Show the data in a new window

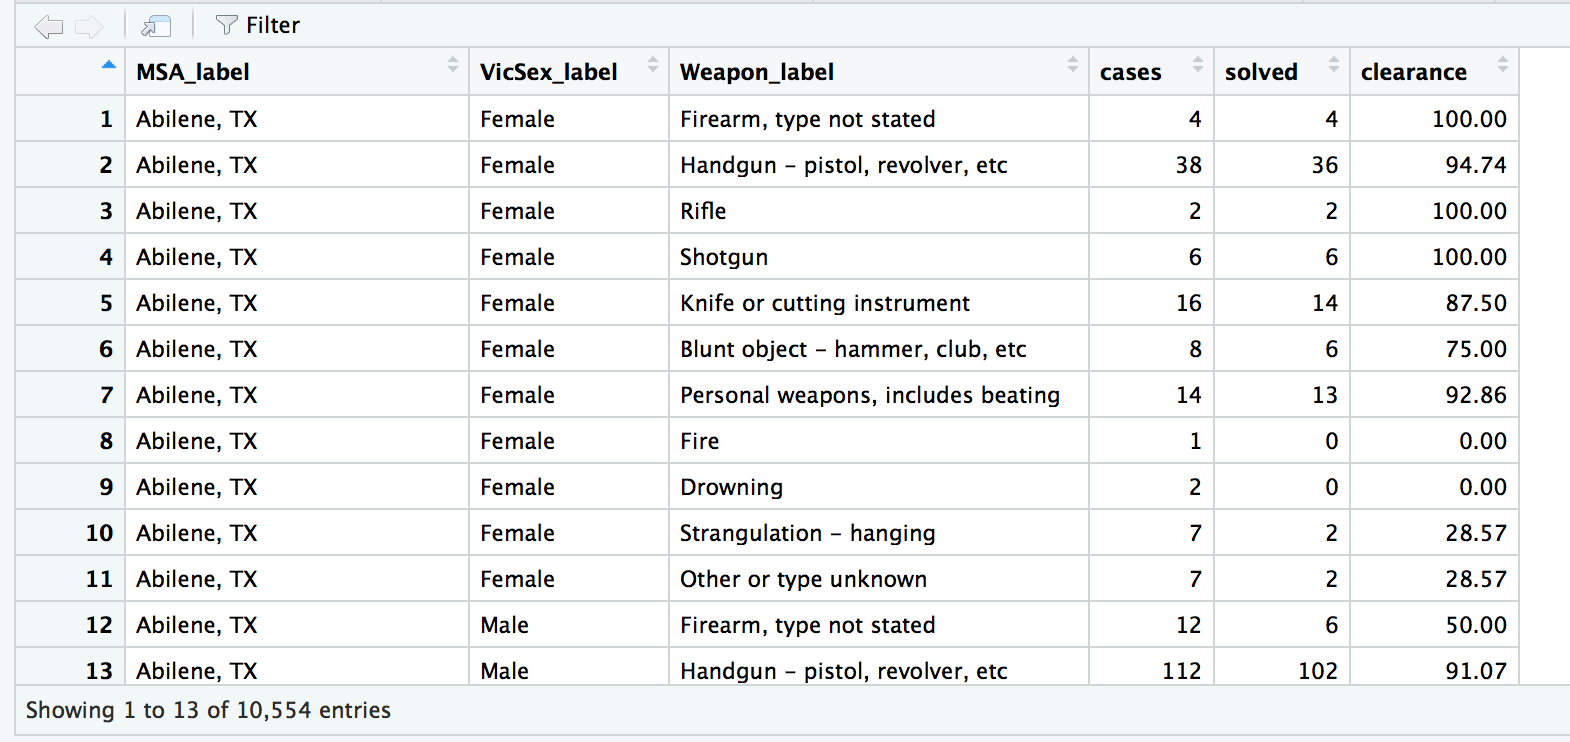coord(156,26)
